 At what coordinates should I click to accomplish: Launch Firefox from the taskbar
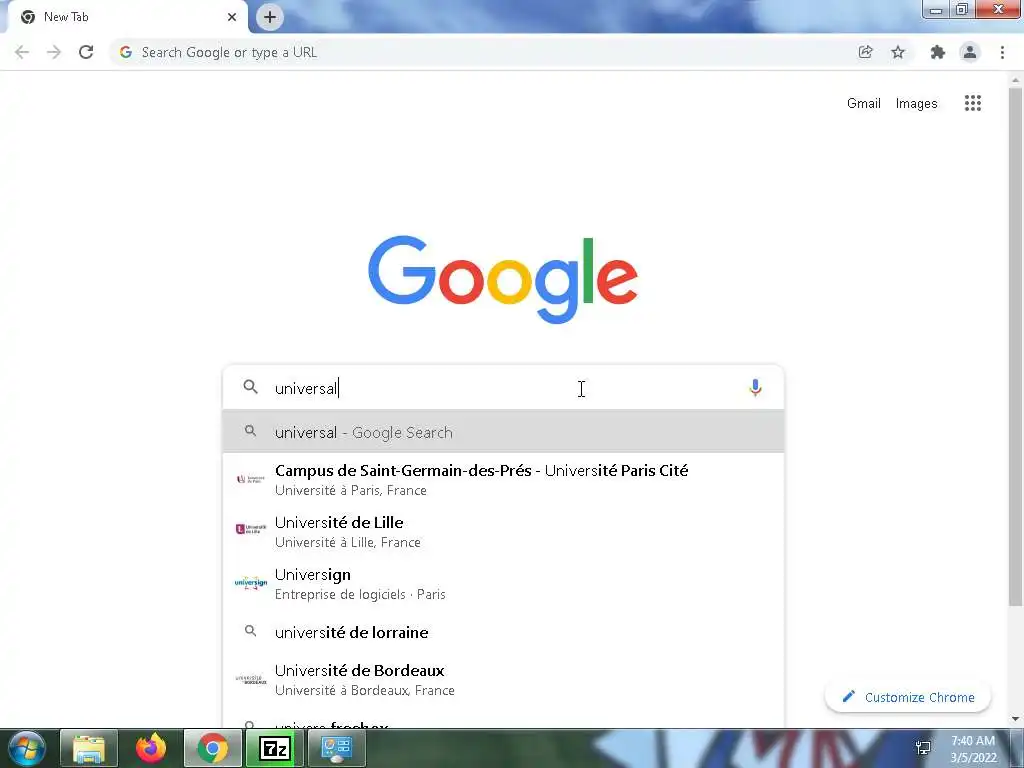pyautogui.click(x=151, y=748)
